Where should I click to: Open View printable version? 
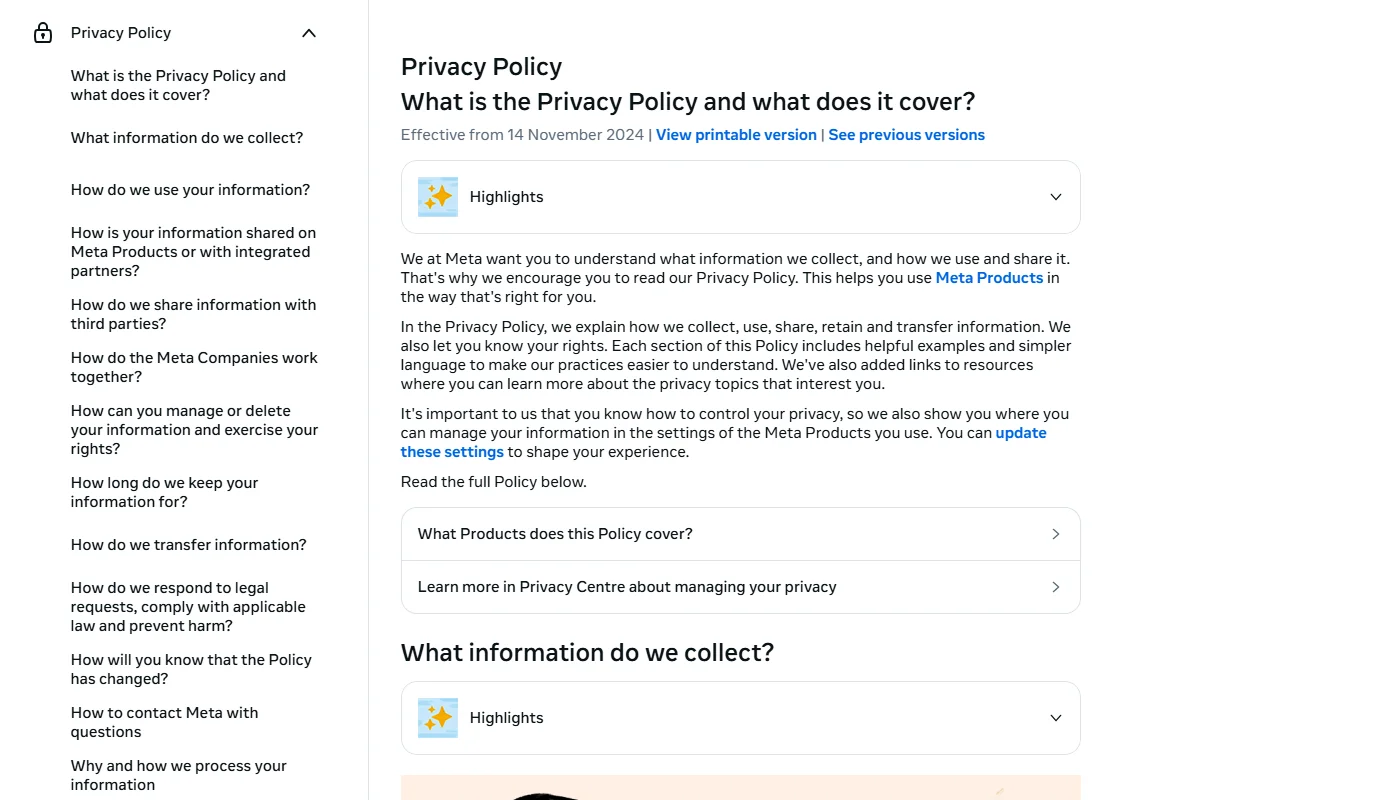pos(736,134)
